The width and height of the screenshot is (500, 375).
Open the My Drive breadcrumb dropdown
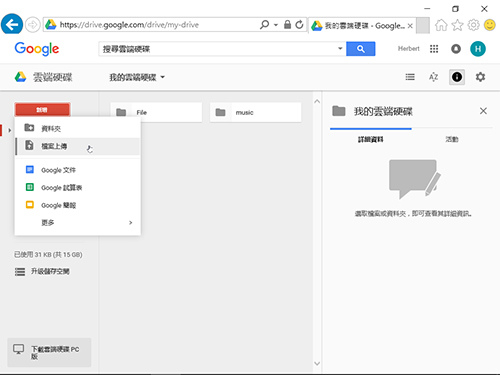click(x=137, y=77)
